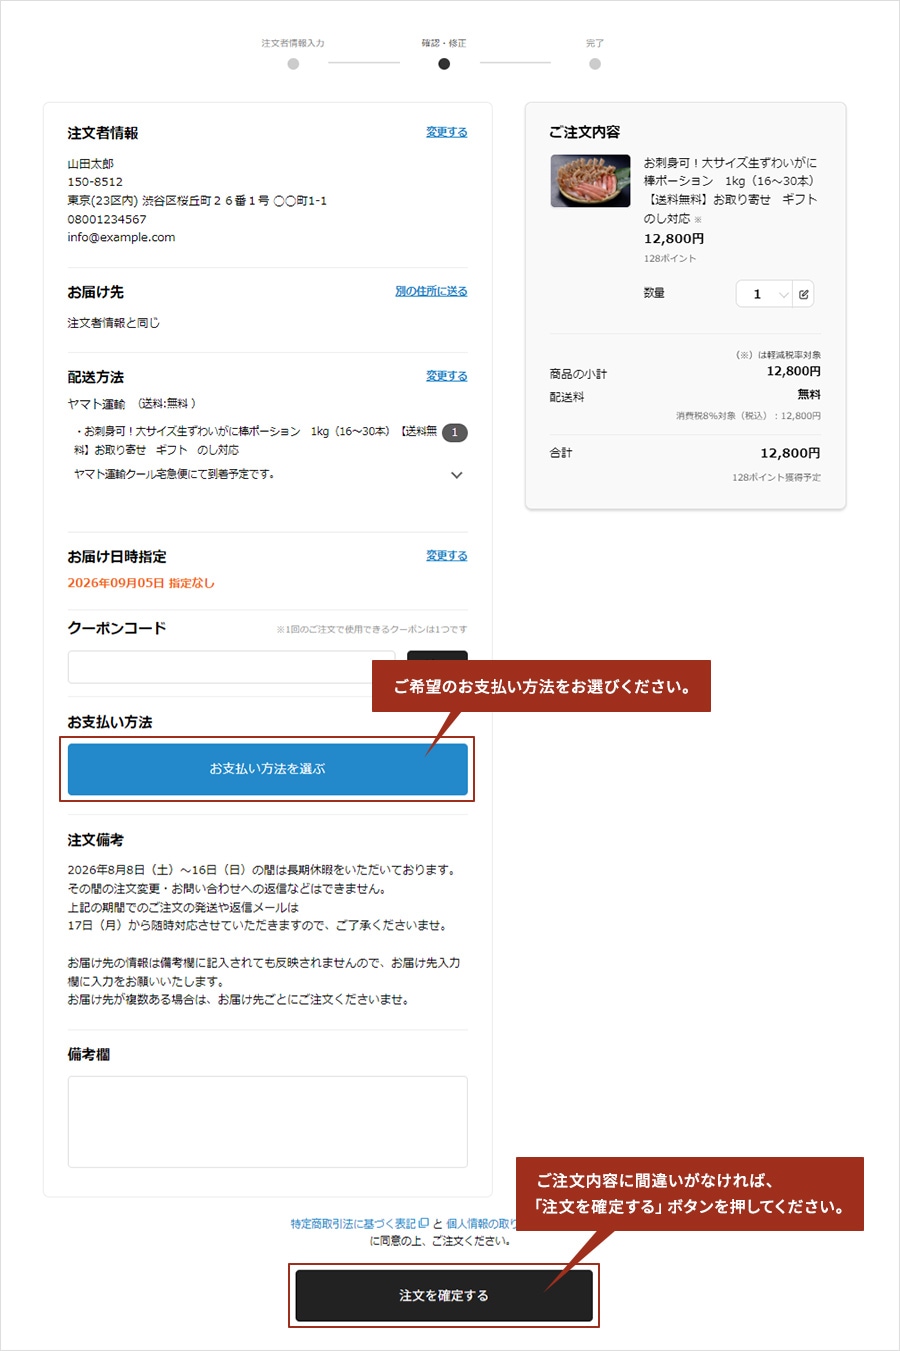
Task: Click postal code 150-8512
Action: [x=95, y=182]
